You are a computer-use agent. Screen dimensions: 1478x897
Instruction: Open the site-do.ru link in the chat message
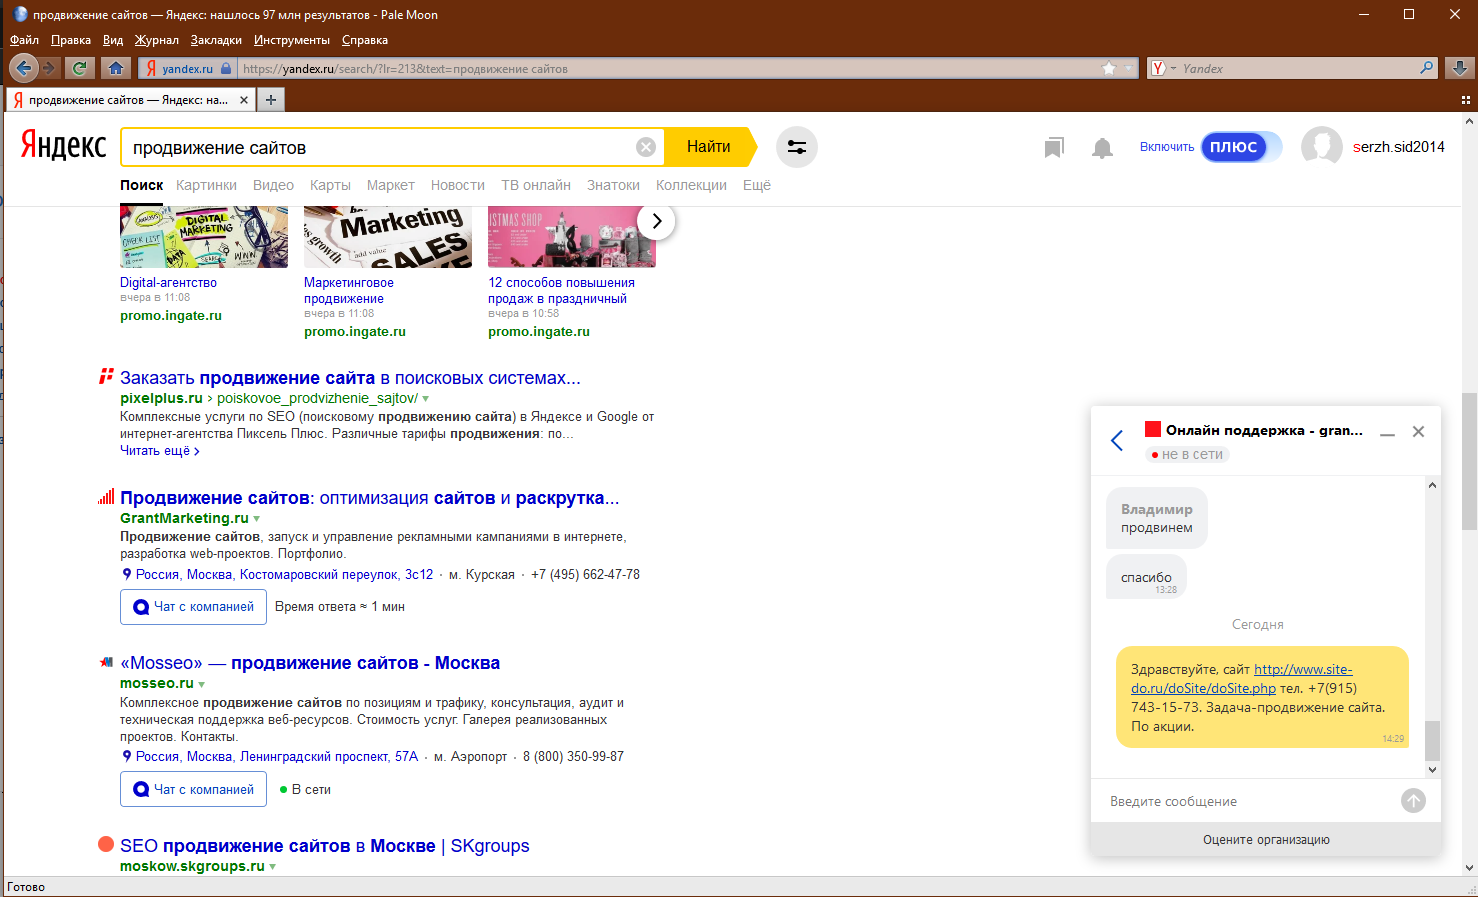pyautogui.click(x=1242, y=679)
